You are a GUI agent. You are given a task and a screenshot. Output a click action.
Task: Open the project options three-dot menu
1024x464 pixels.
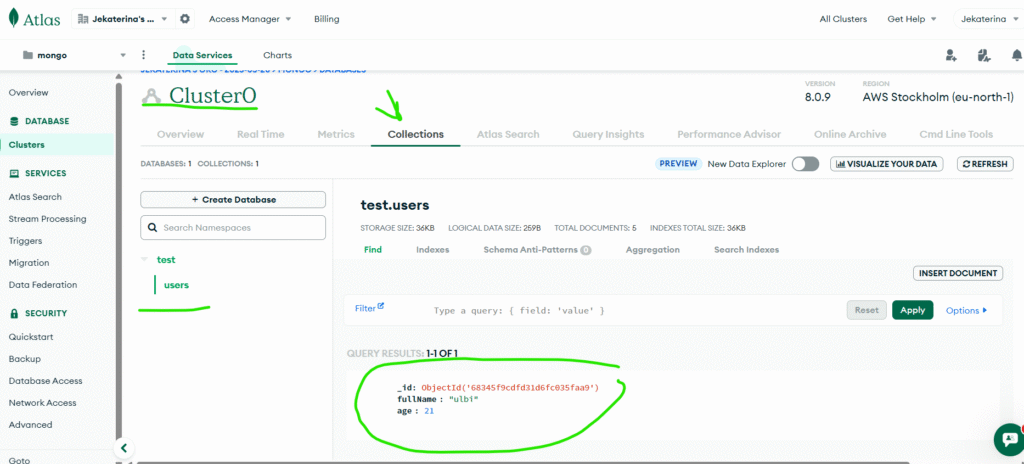(144, 56)
